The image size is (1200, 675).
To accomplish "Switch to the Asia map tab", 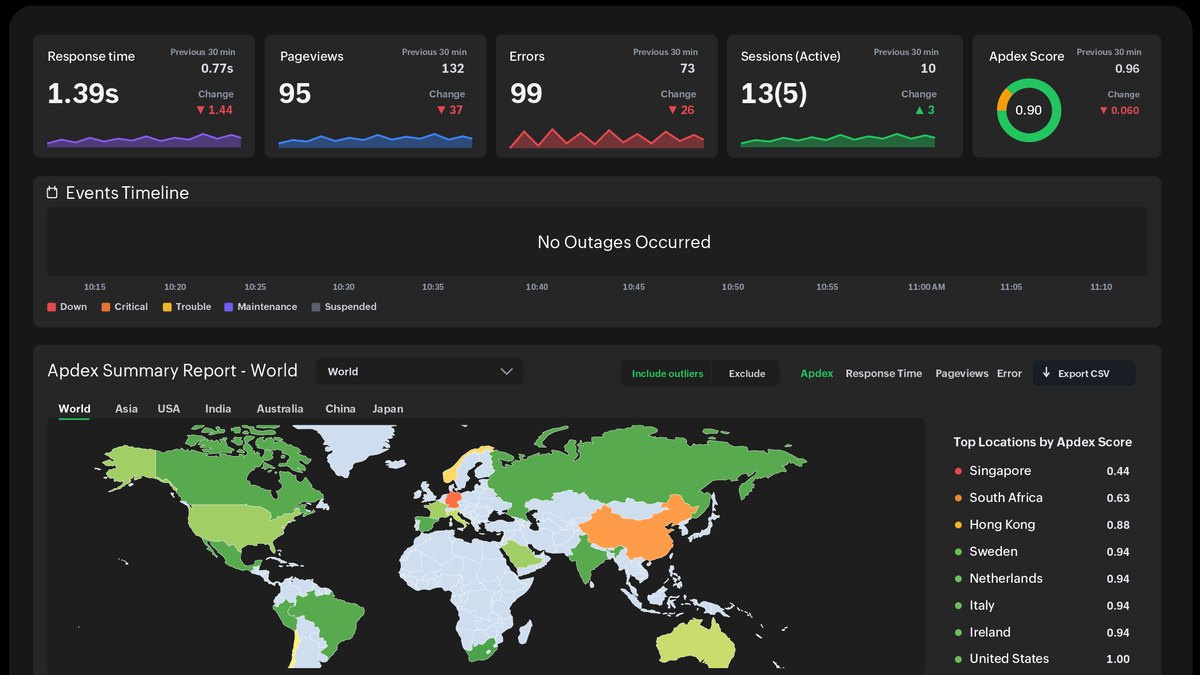I will [x=126, y=409].
